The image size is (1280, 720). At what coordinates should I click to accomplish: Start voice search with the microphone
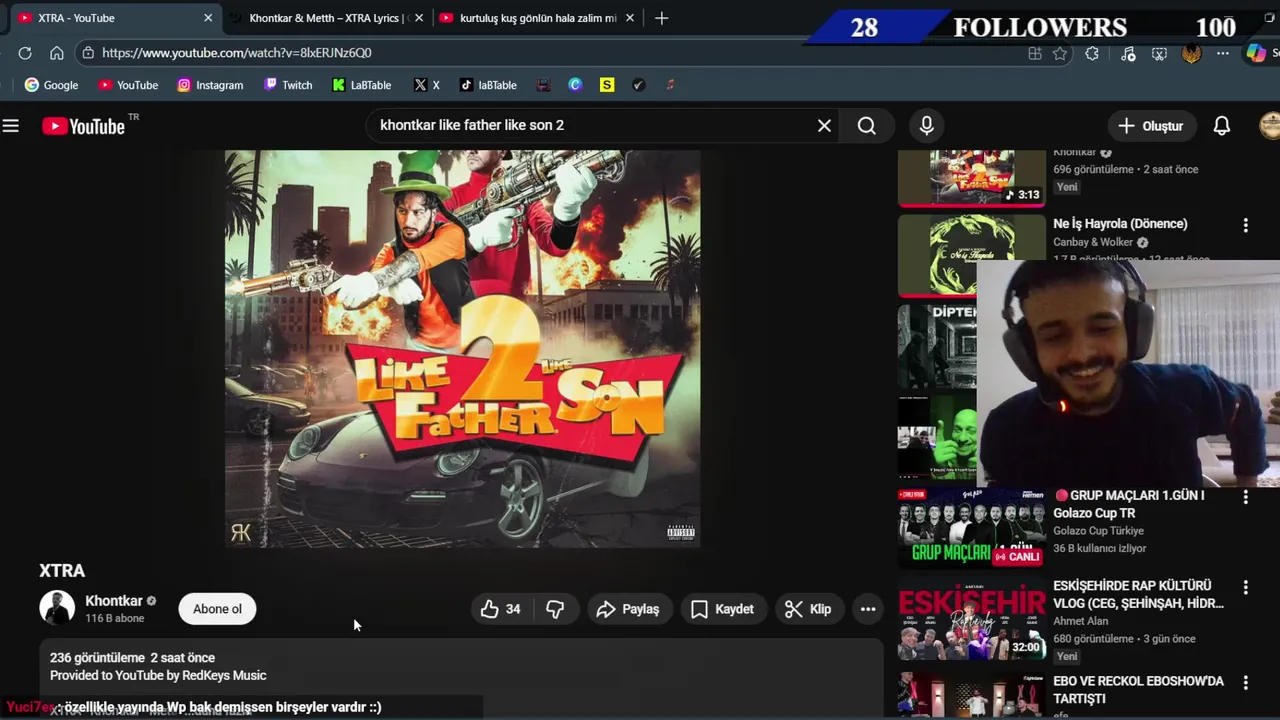[927, 126]
